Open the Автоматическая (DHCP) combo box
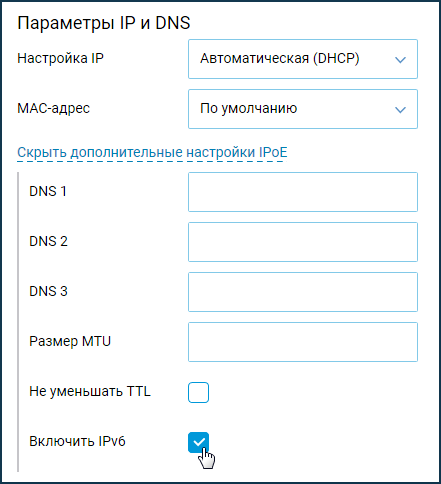The height and width of the screenshot is (484, 441). [x=303, y=59]
